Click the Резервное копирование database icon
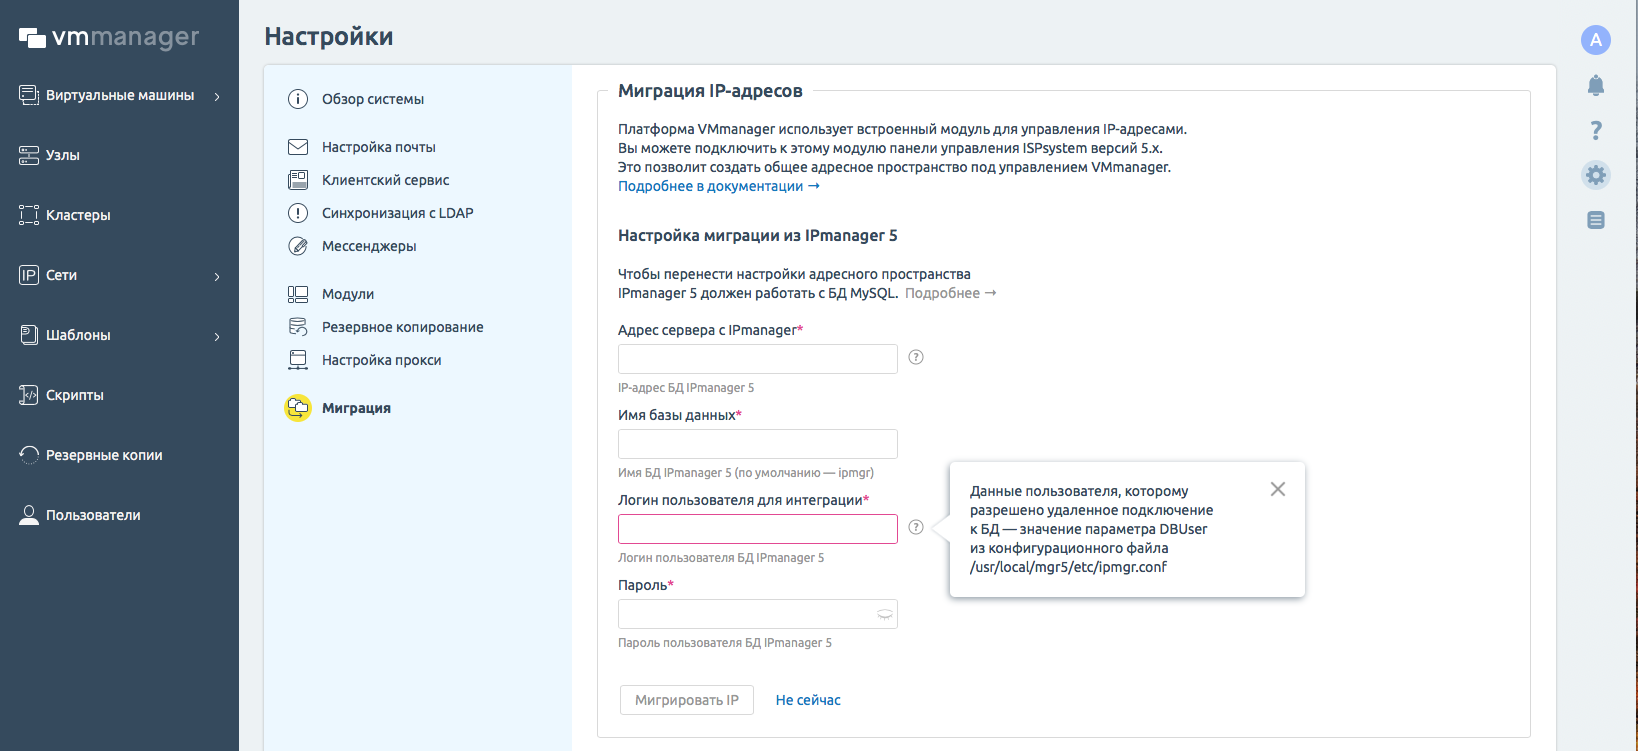 pos(298,327)
